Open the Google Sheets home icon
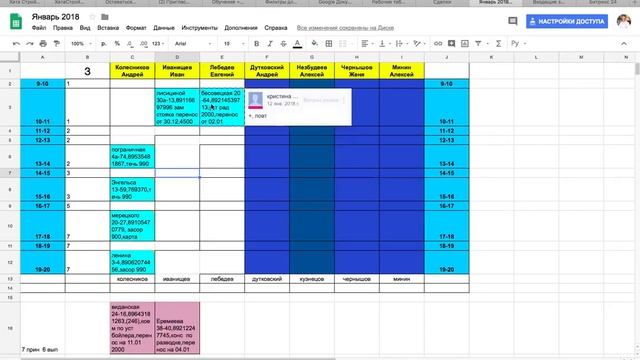This screenshot has height=360, width=640. 16,22
